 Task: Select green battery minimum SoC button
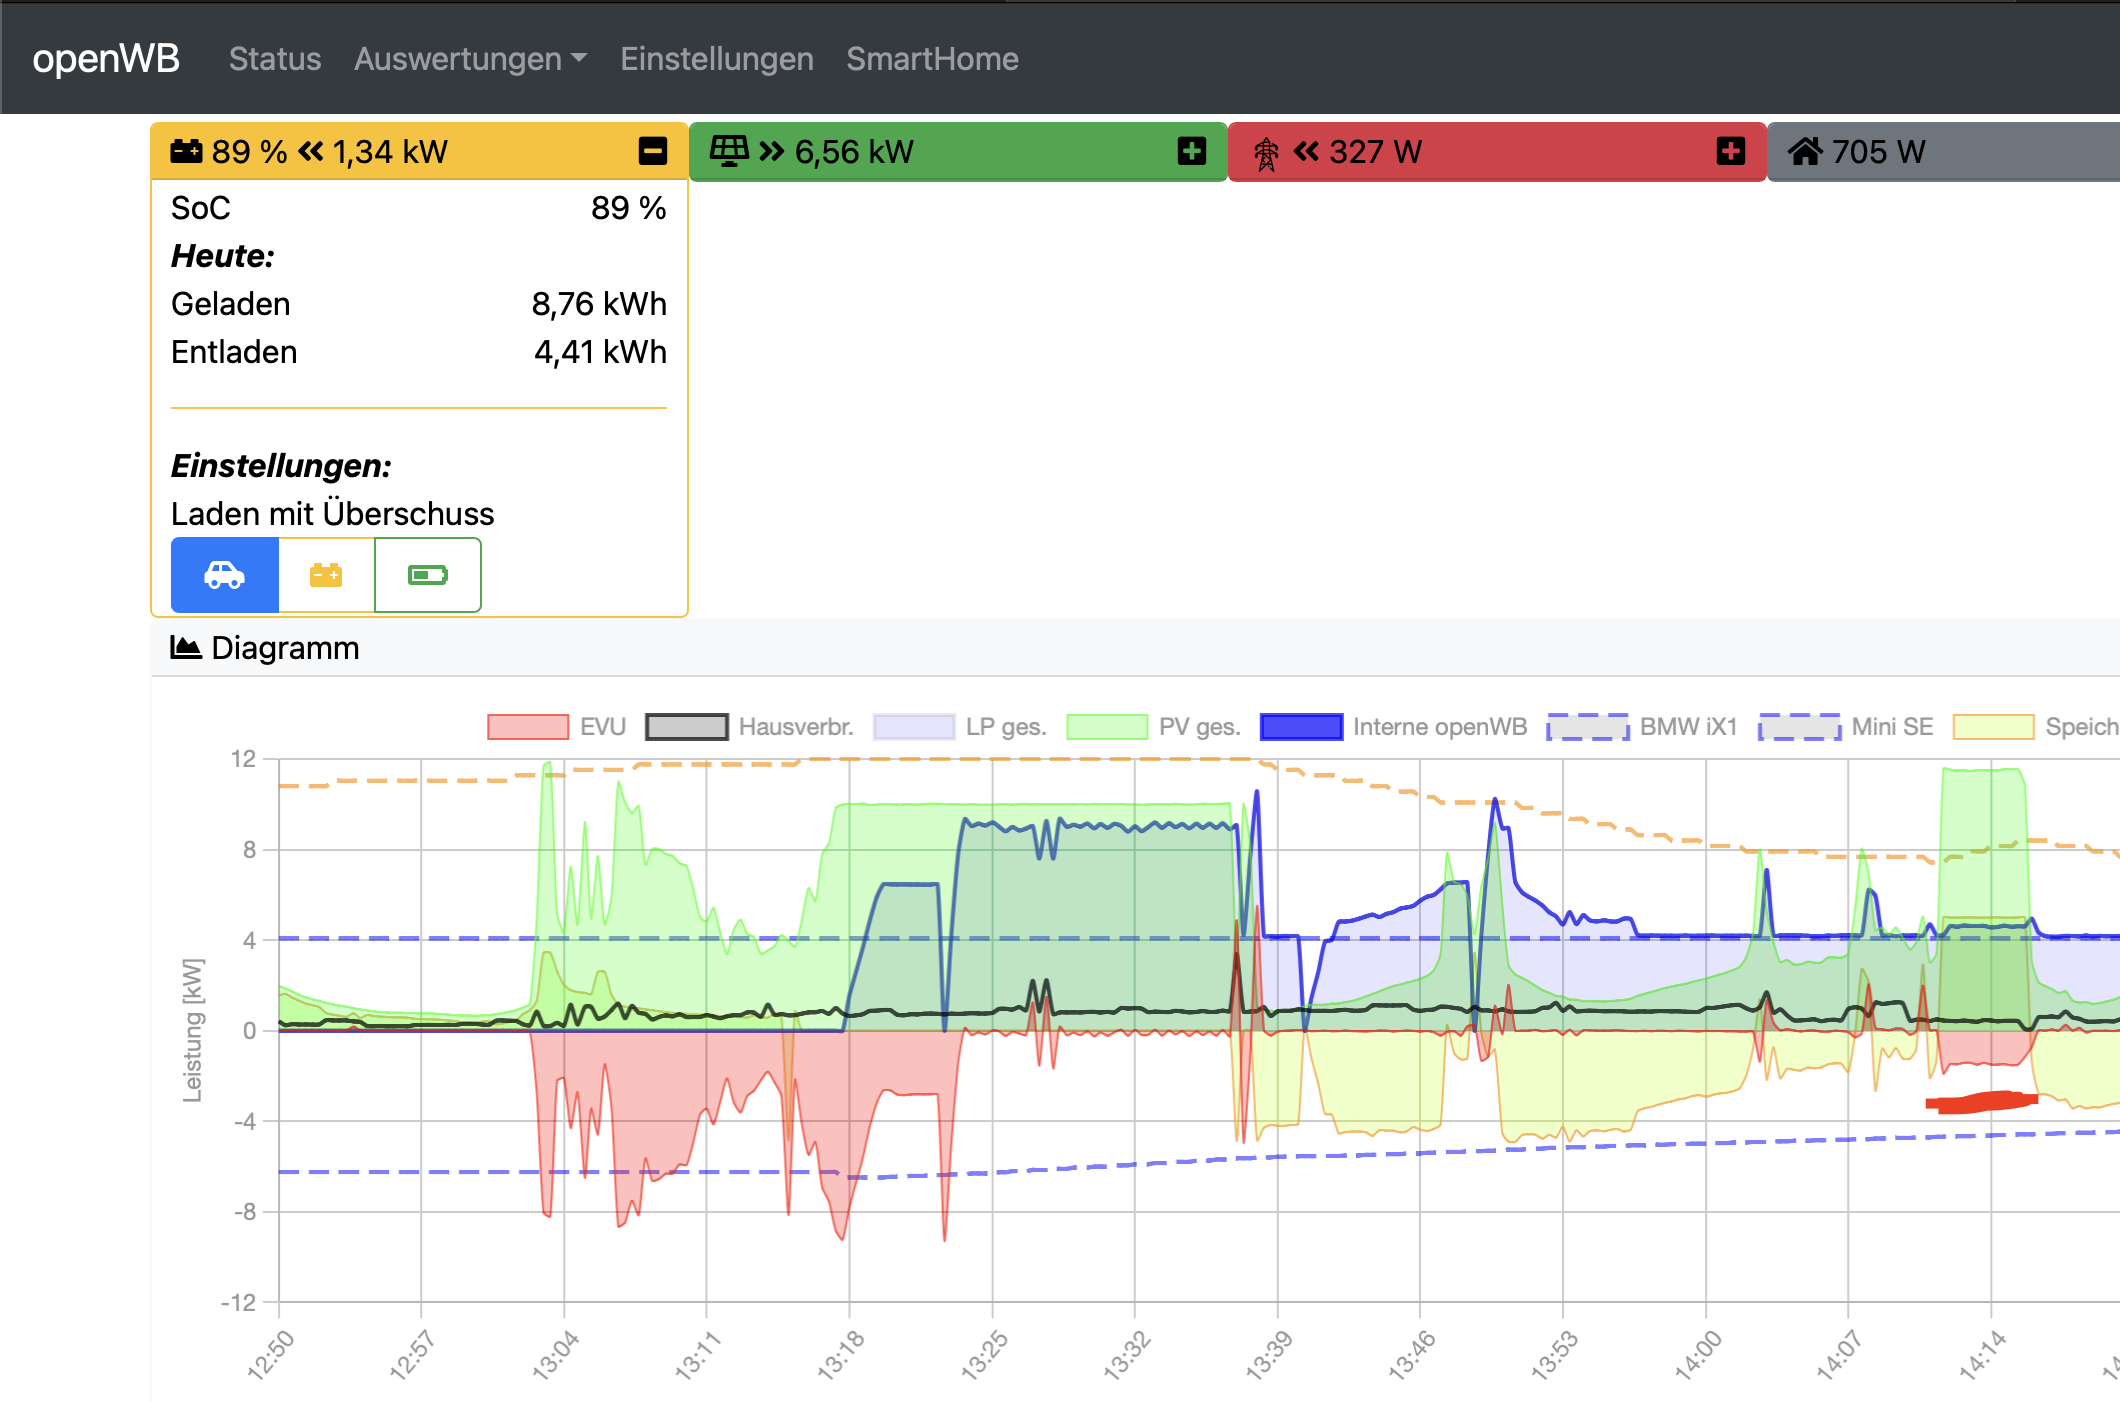tap(428, 575)
